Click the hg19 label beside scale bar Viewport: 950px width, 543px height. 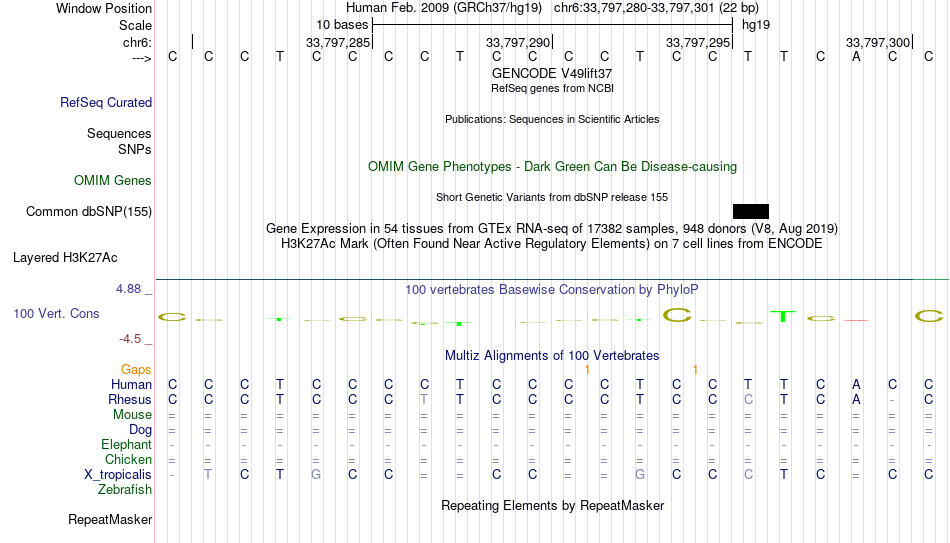pyautogui.click(x=756, y=25)
